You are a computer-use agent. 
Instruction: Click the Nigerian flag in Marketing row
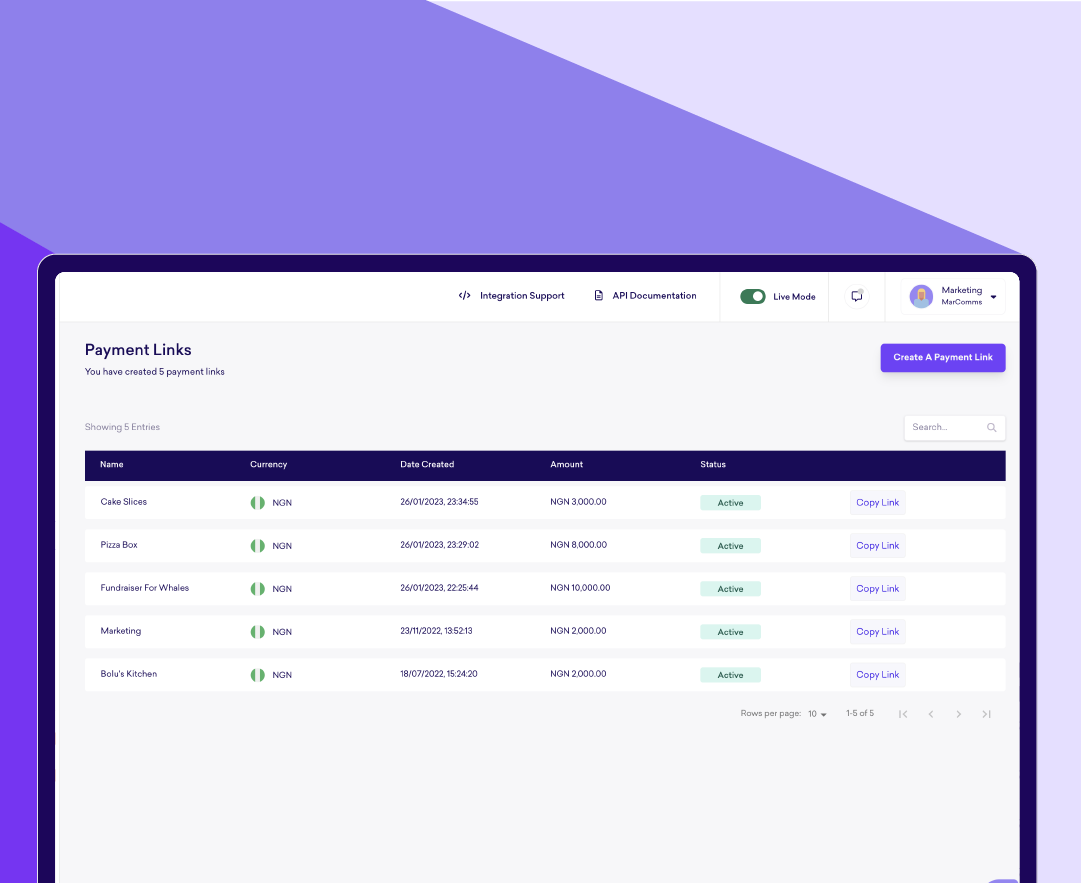[258, 632]
